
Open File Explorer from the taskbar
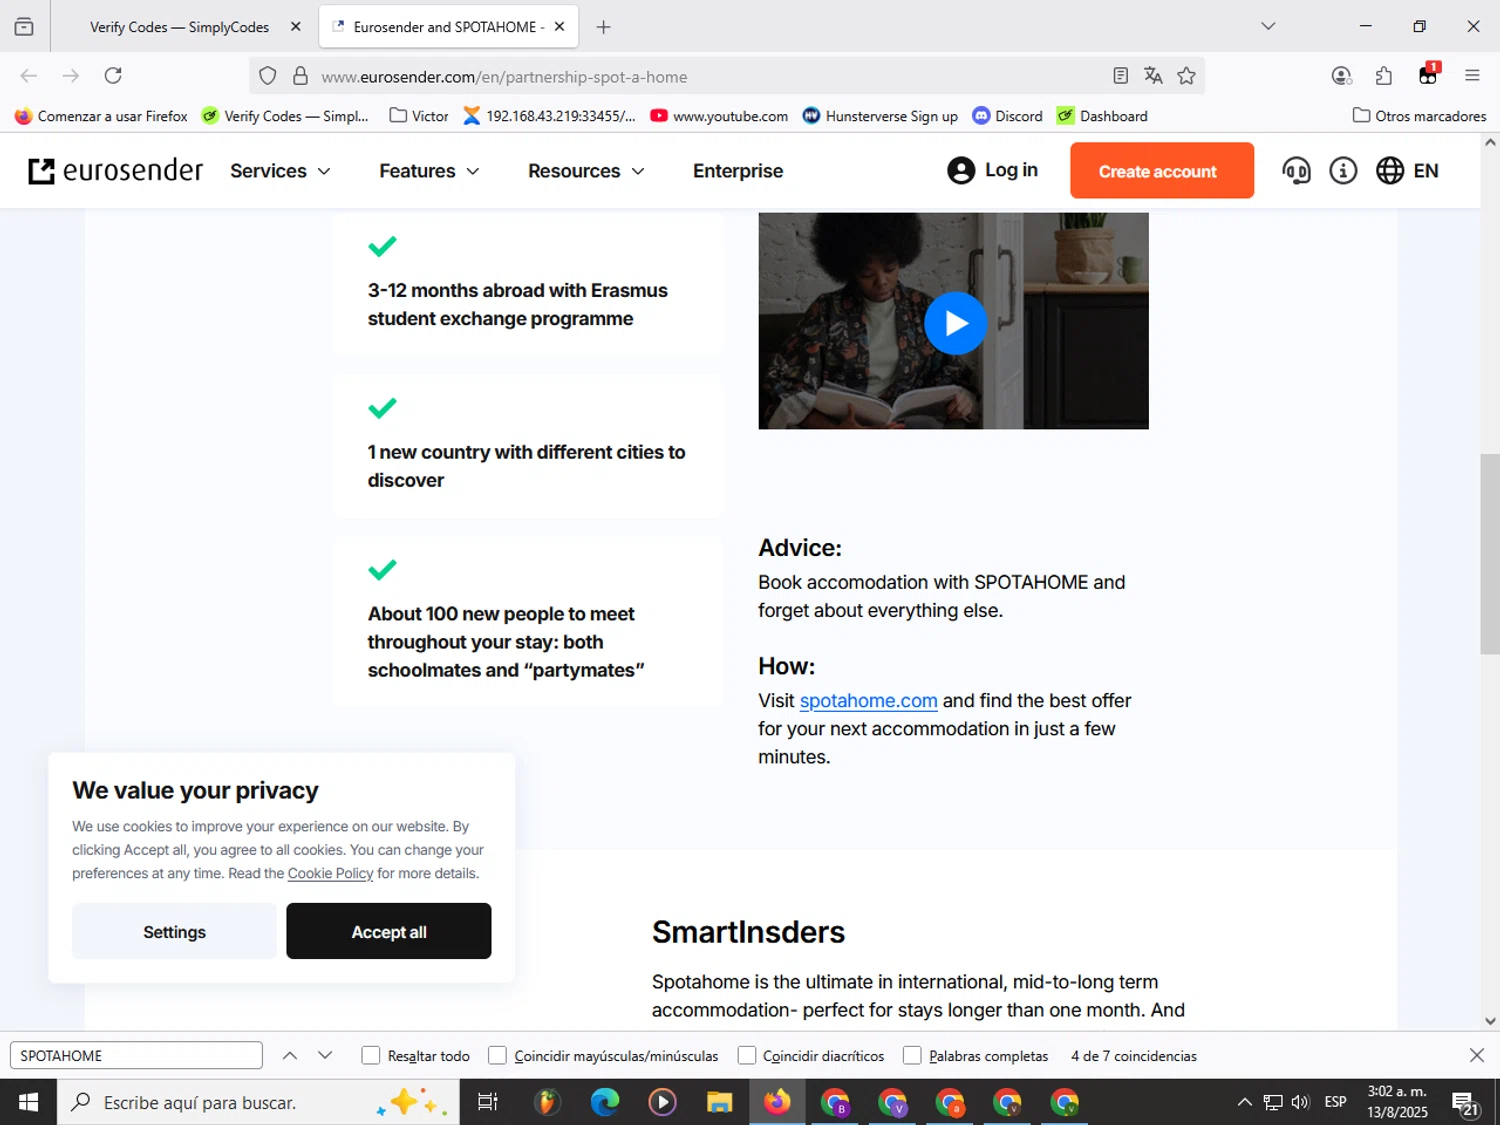pyautogui.click(x=719, y=1102)
